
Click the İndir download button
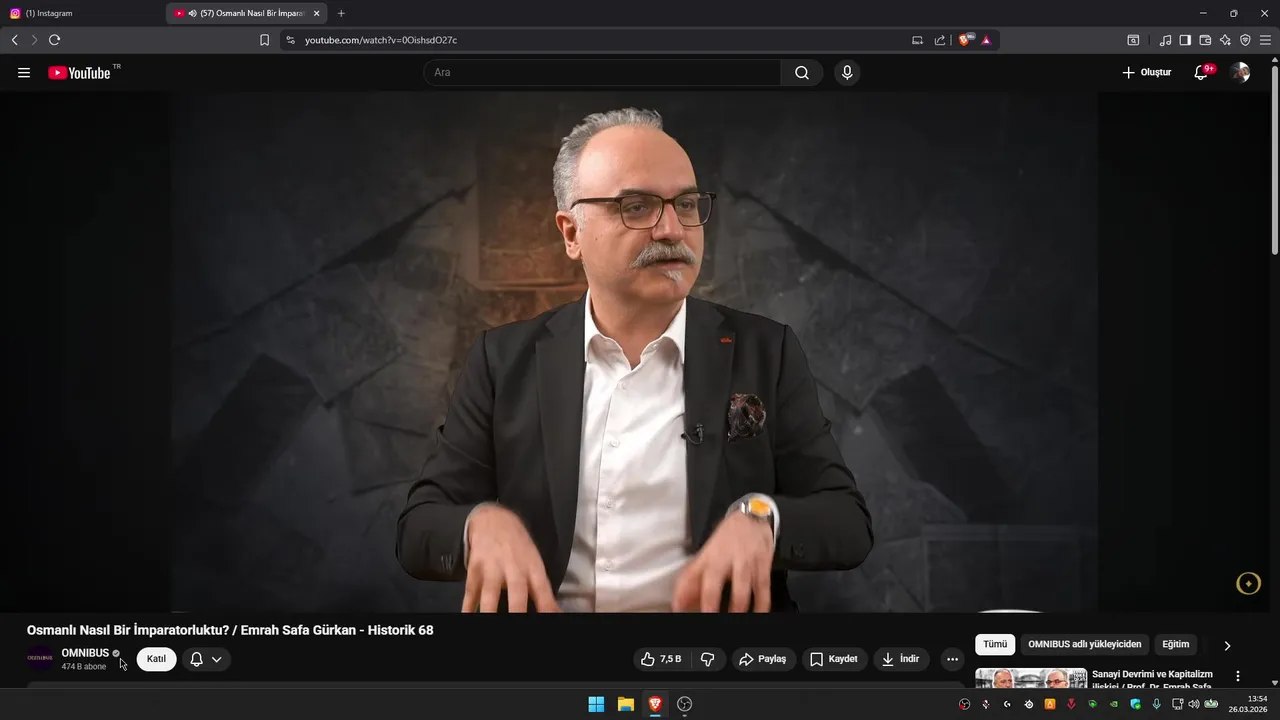pos(901,659)
